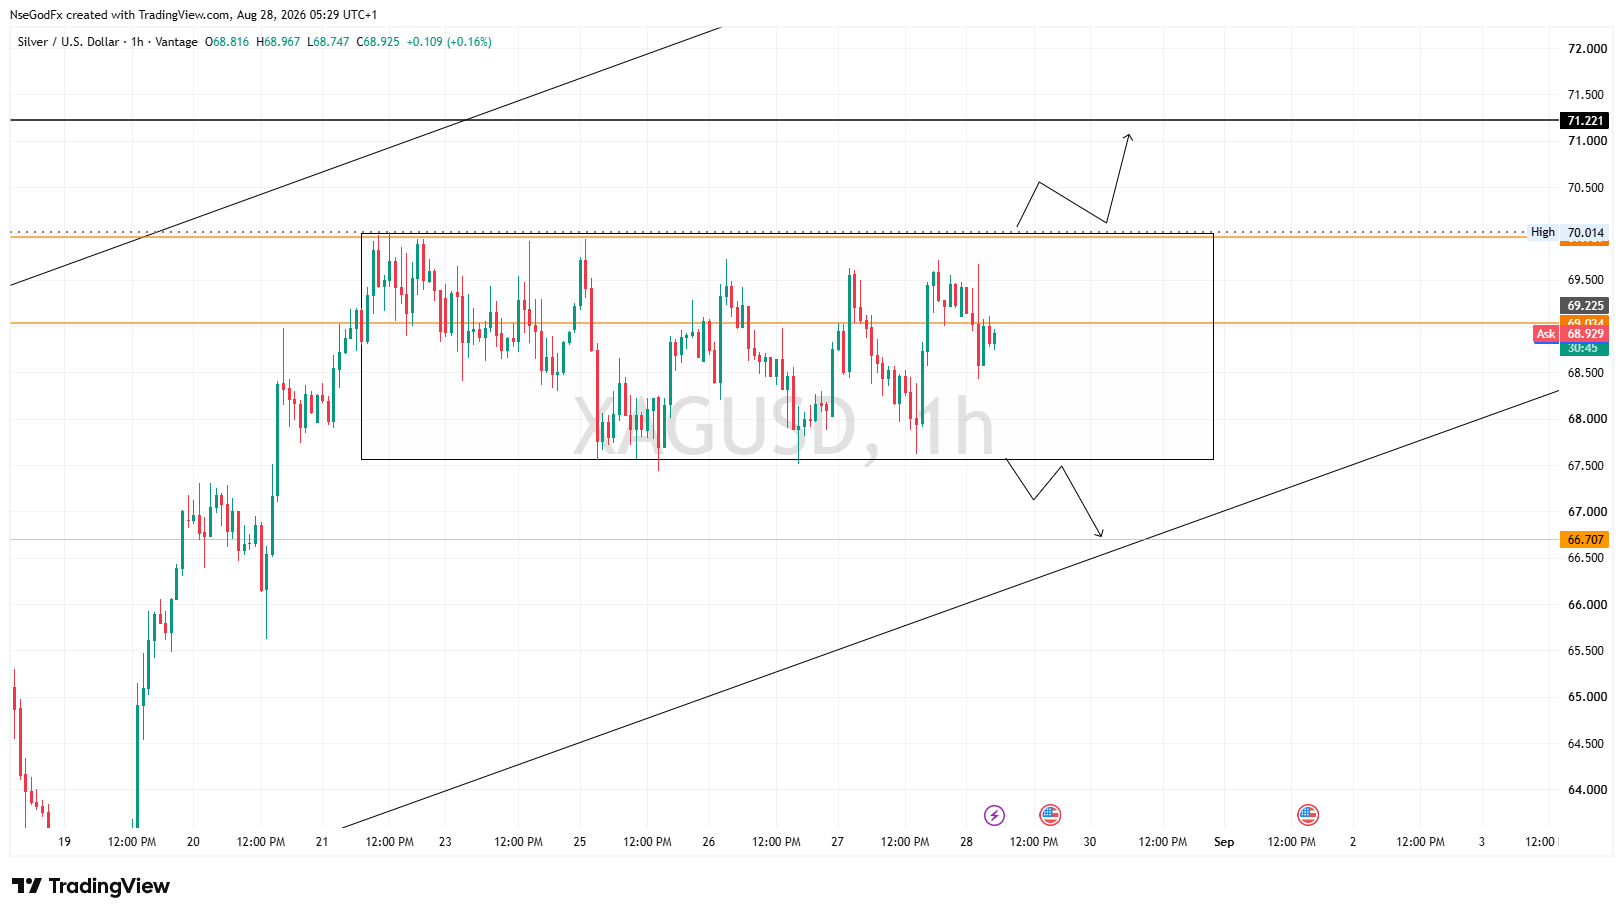Click the 'Ask' tag on the price scale
This screenshot has width=1623, height=916.
coord(1546,334)
